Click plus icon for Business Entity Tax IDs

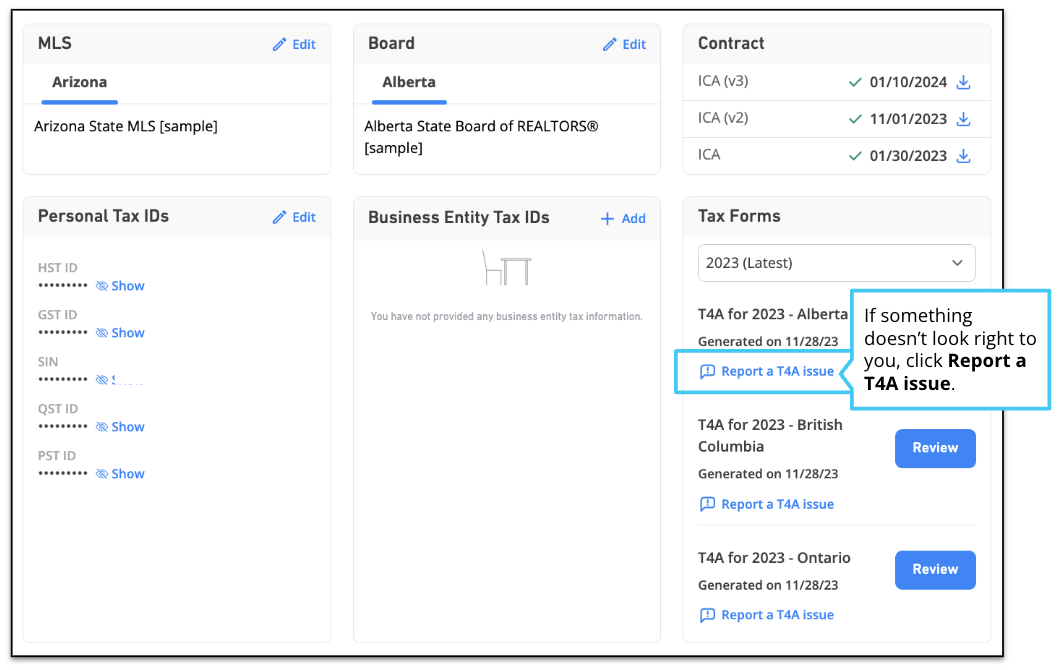pos(607,219)
